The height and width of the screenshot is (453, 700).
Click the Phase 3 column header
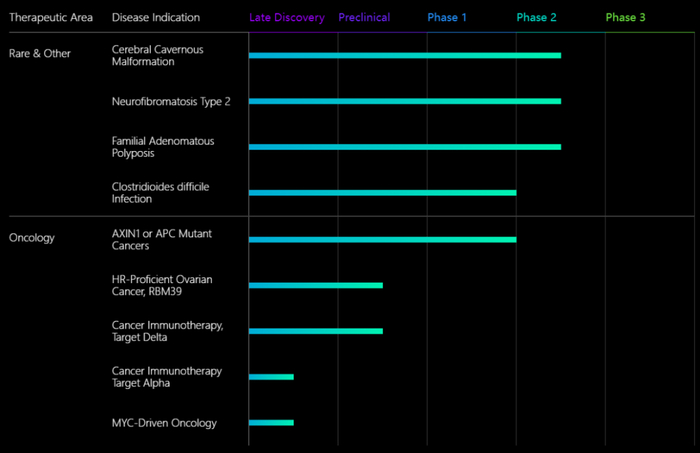[x=625, y=17]
